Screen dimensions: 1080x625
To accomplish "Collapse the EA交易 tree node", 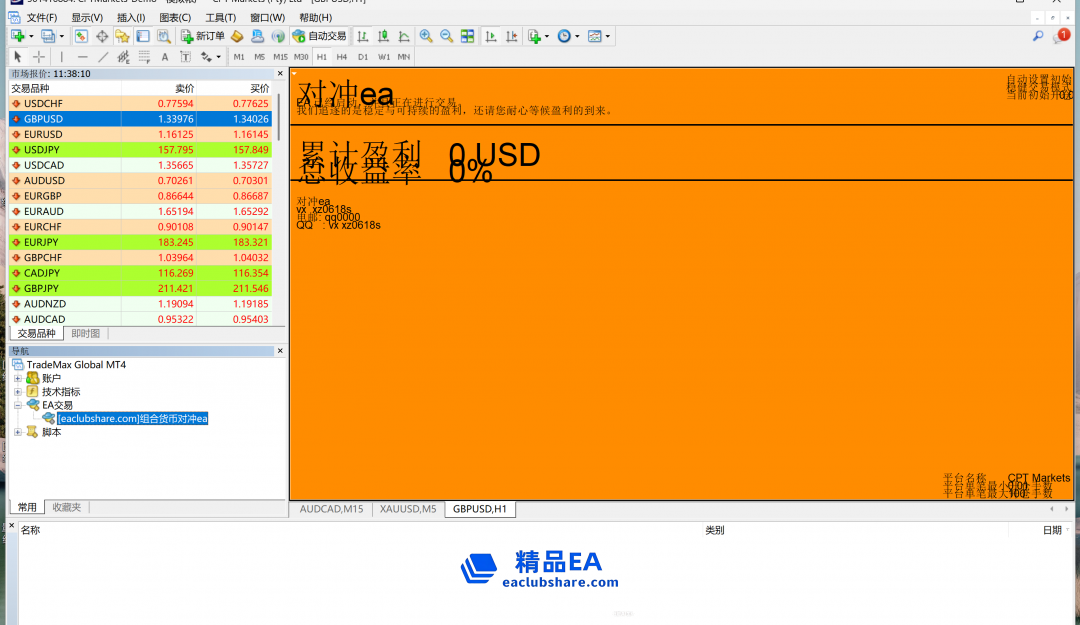I will pyautogui.click(x=17, y=405).
